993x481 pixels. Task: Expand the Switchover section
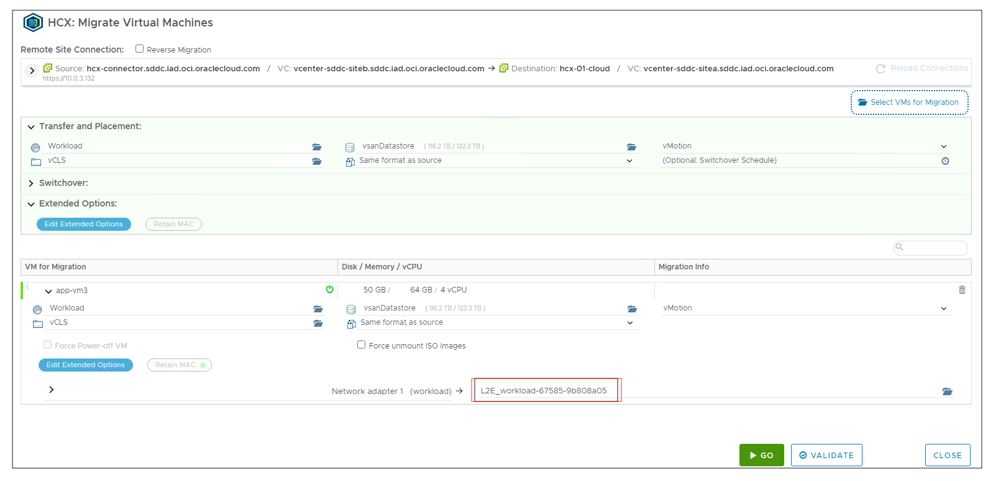pos(31,183)
